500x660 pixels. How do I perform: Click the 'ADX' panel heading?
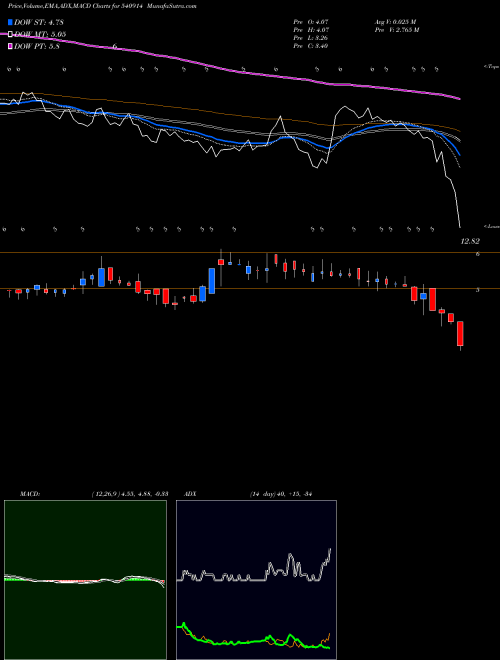[190, 494]
